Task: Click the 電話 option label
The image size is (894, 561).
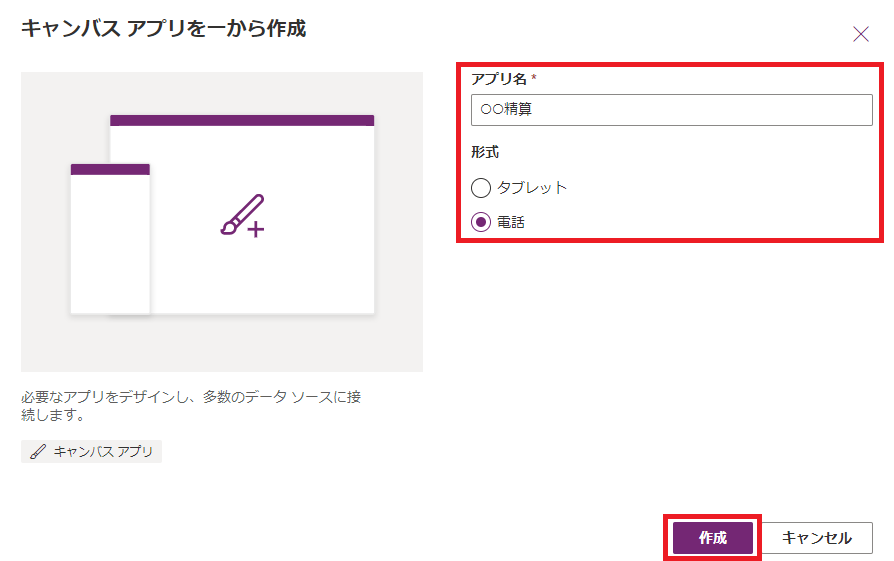Action: [x=511, y=222]
